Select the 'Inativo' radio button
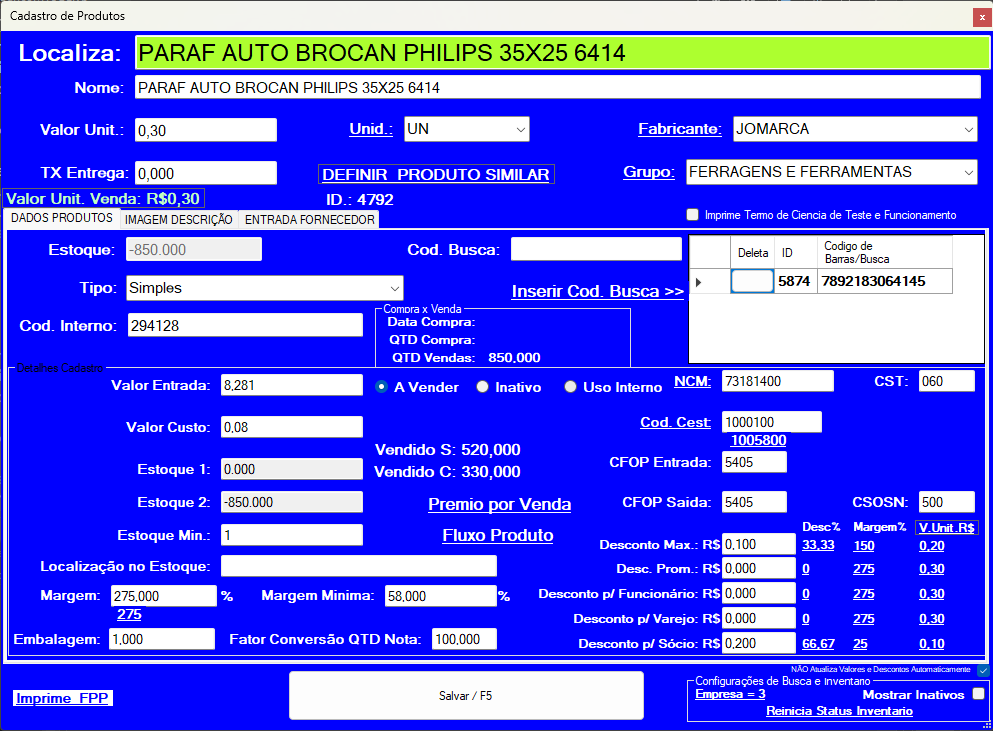The image size is (993, 731). [483, 387]
